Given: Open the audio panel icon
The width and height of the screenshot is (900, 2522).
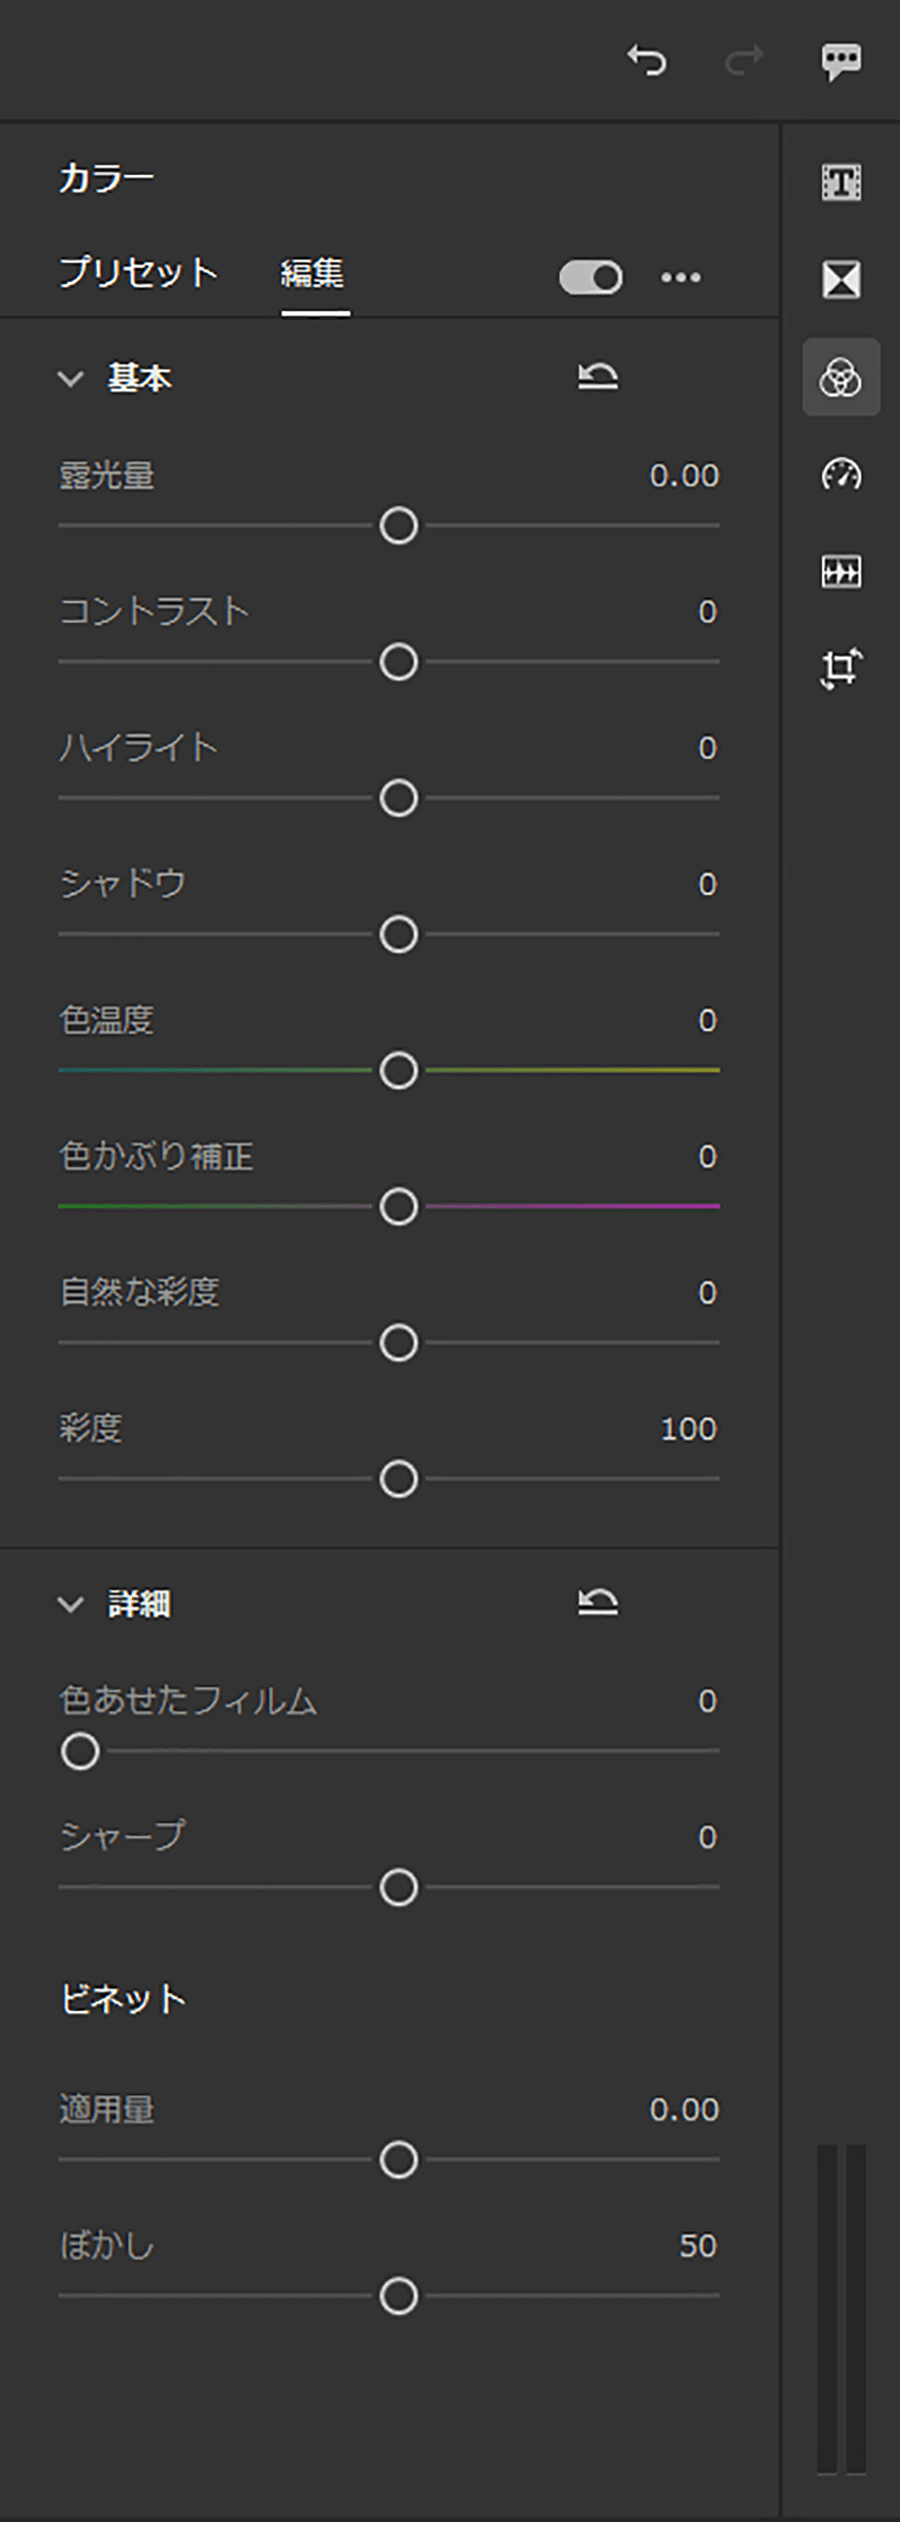Looking at the screenshot, I should pos(841,571).
